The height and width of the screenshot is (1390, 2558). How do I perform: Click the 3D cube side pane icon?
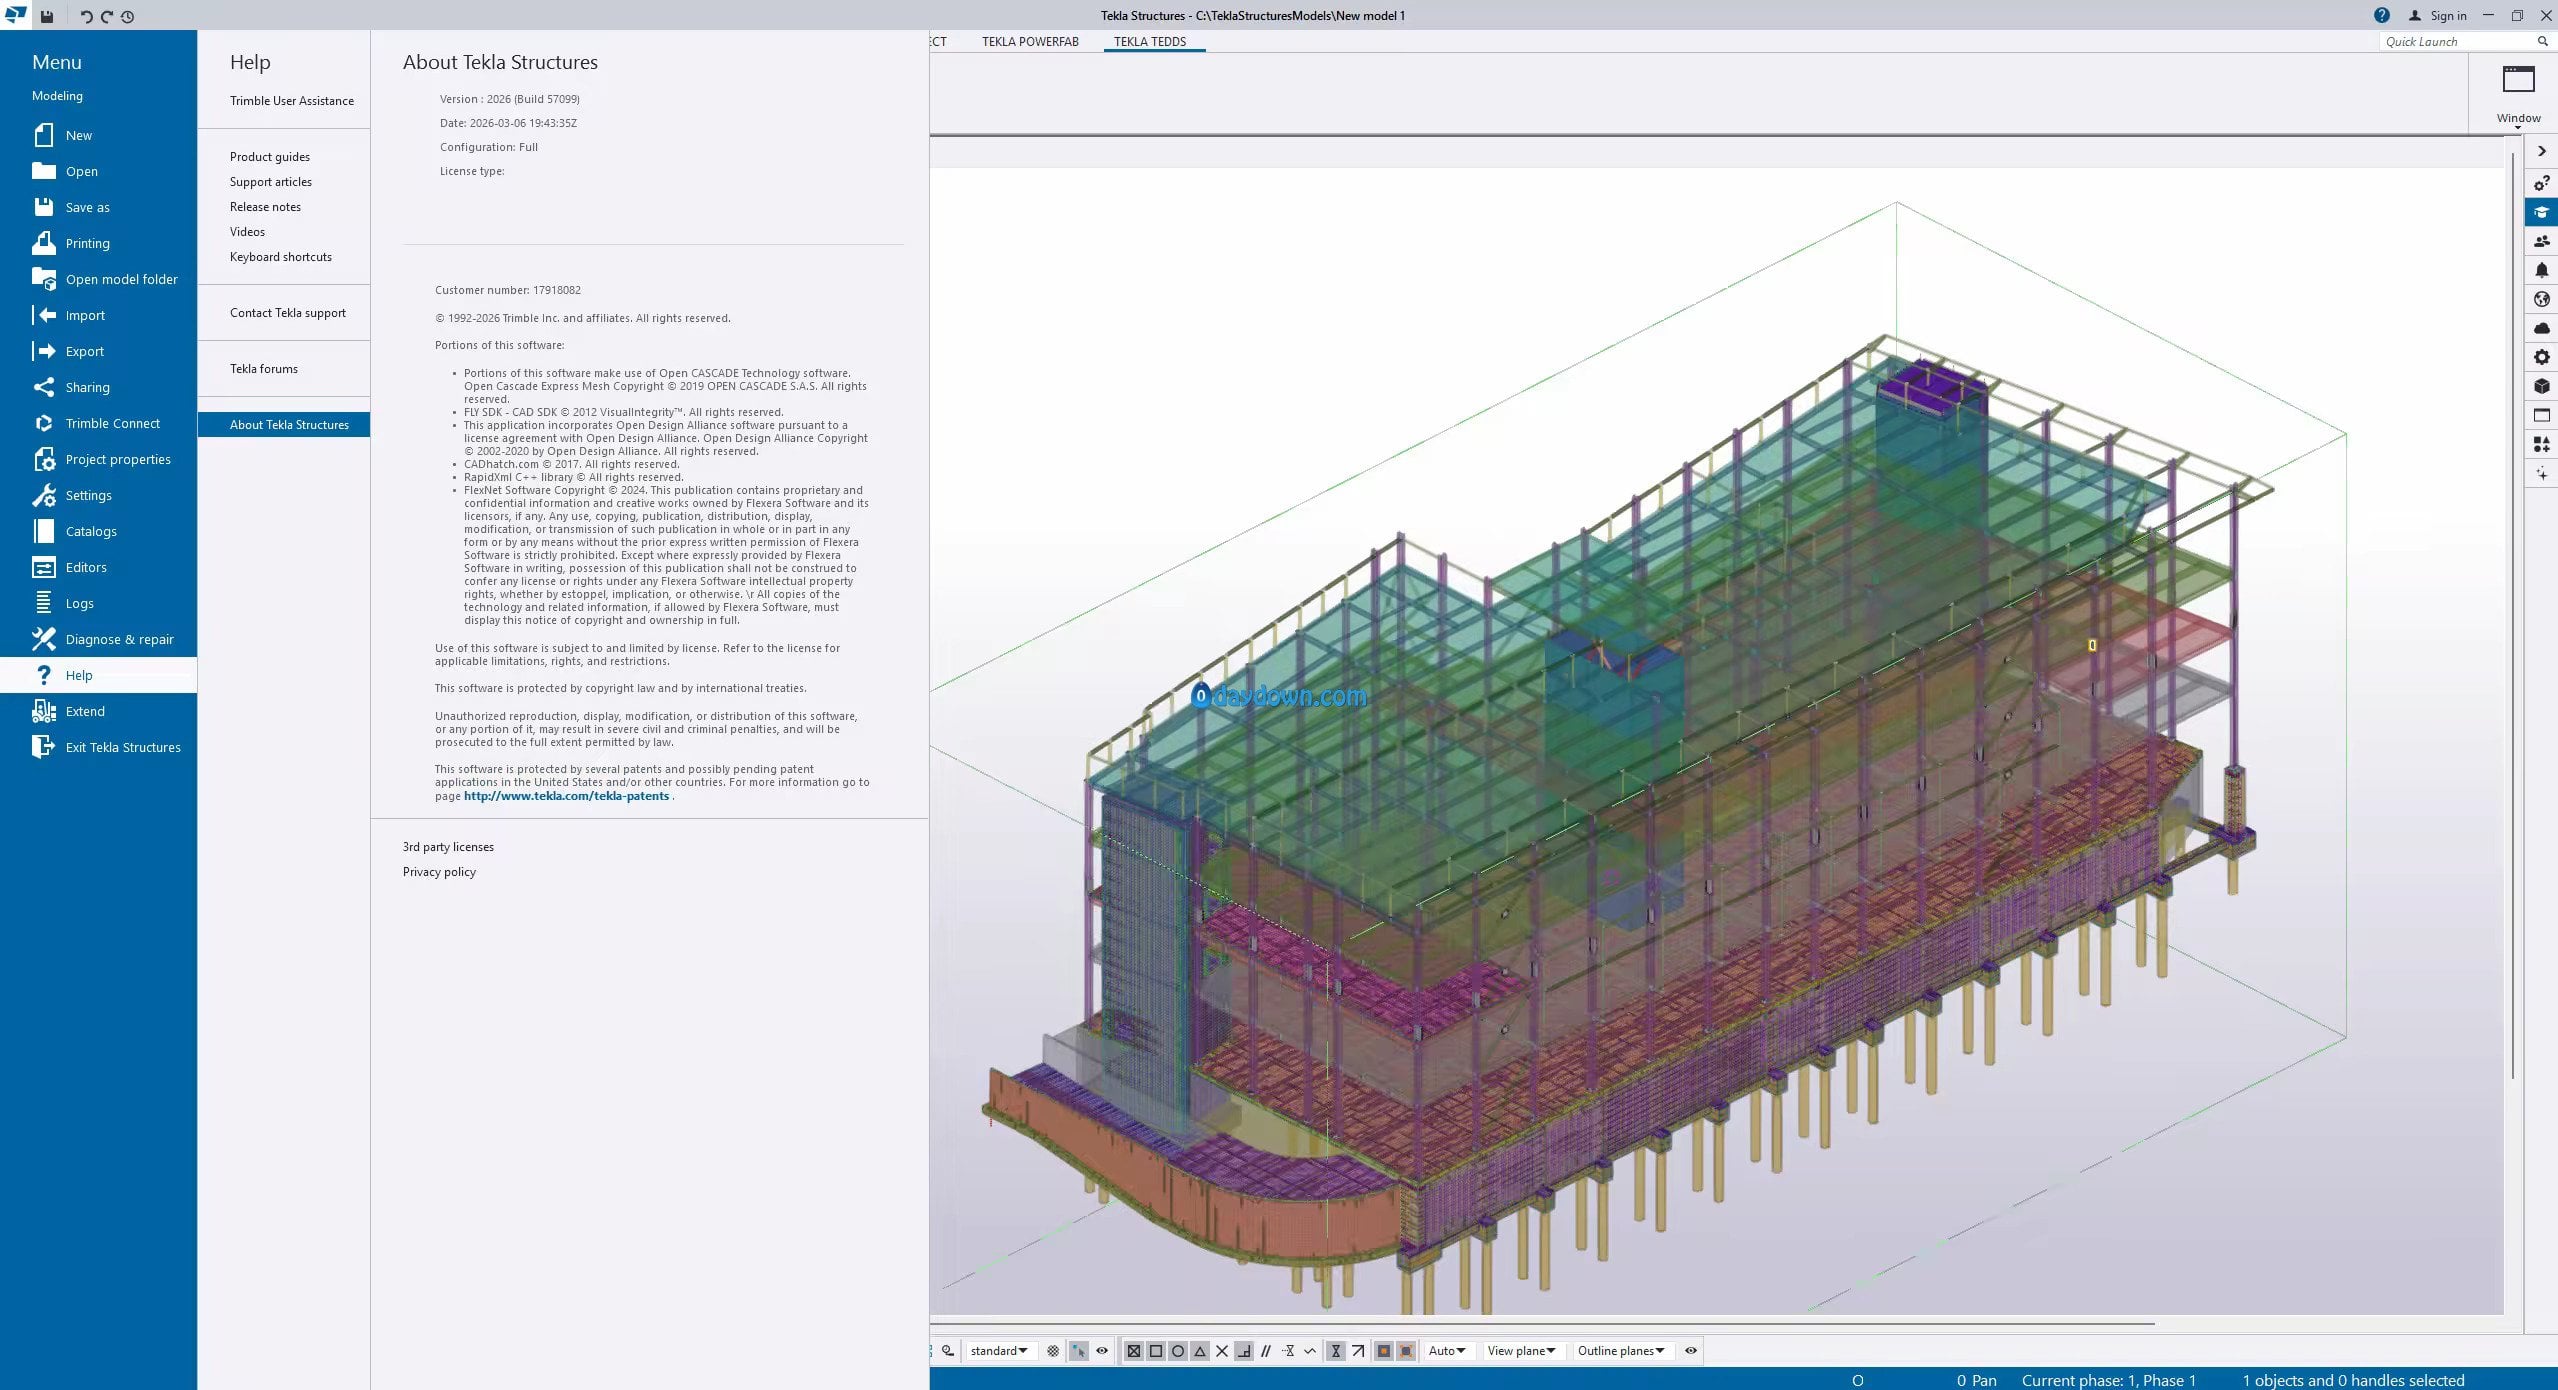(2541, 386)
